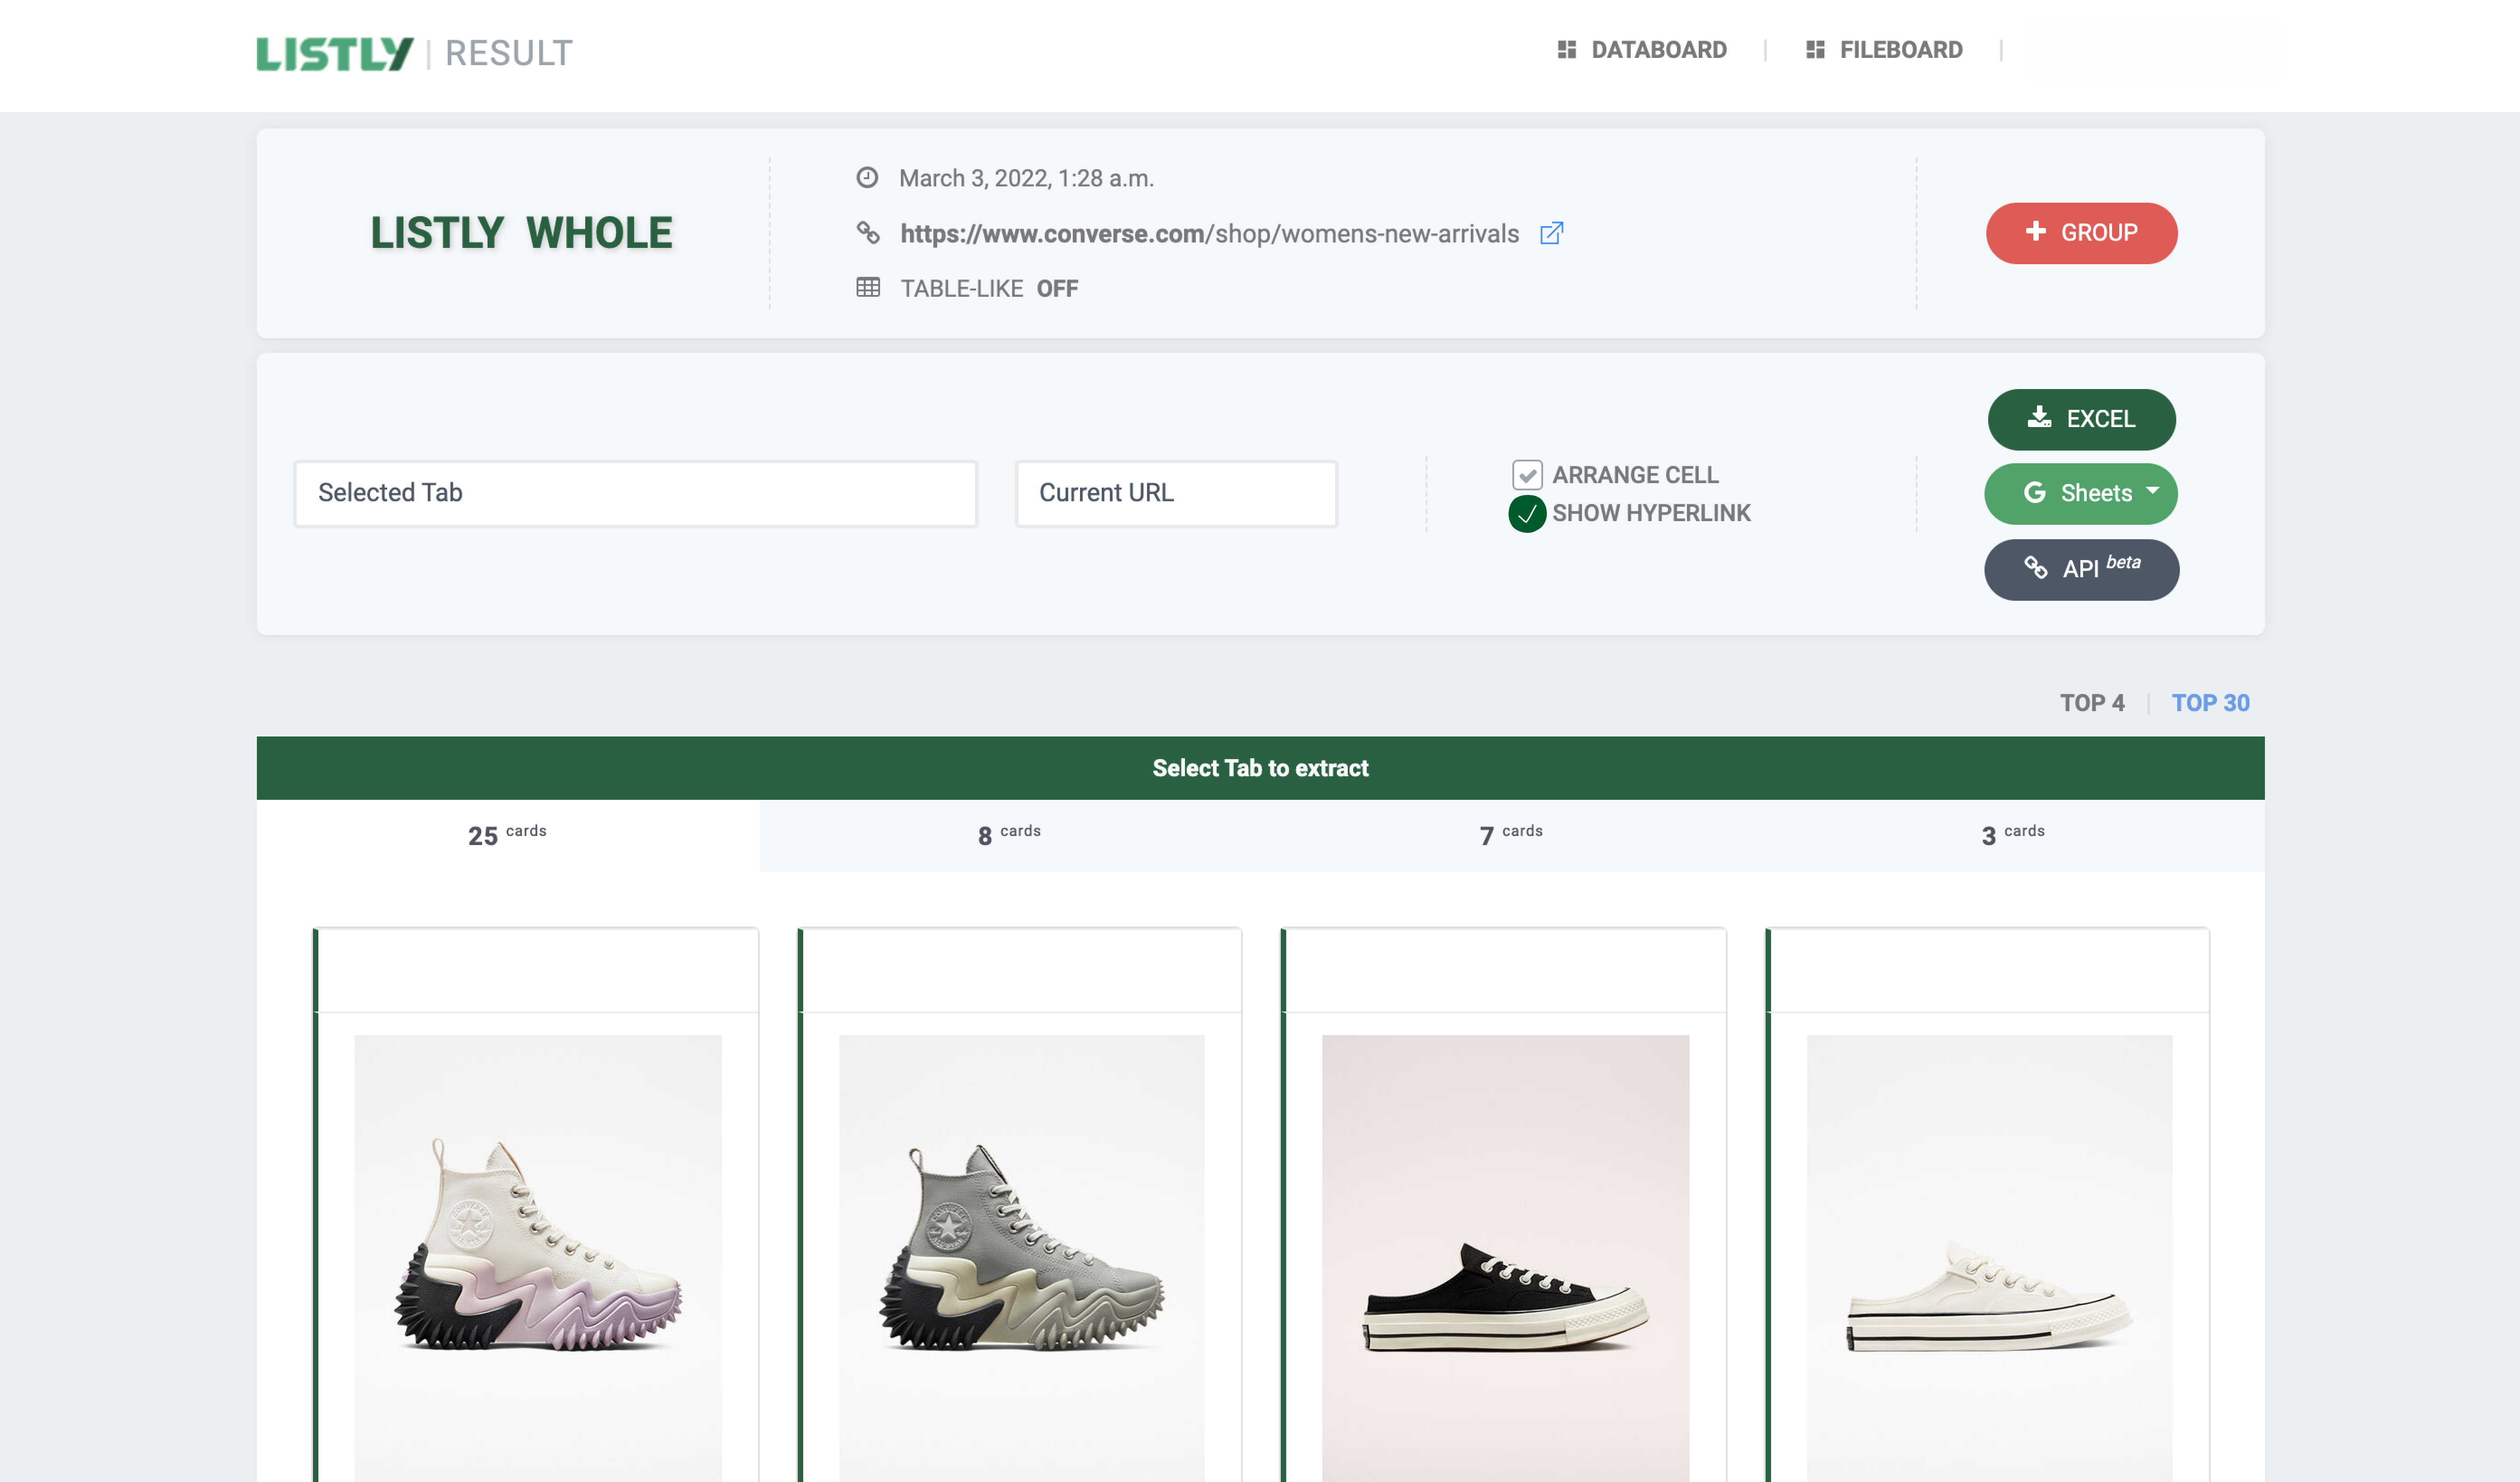Open the Selected Tab field
Screen dimensions: 2520x1482
(635, 493)
